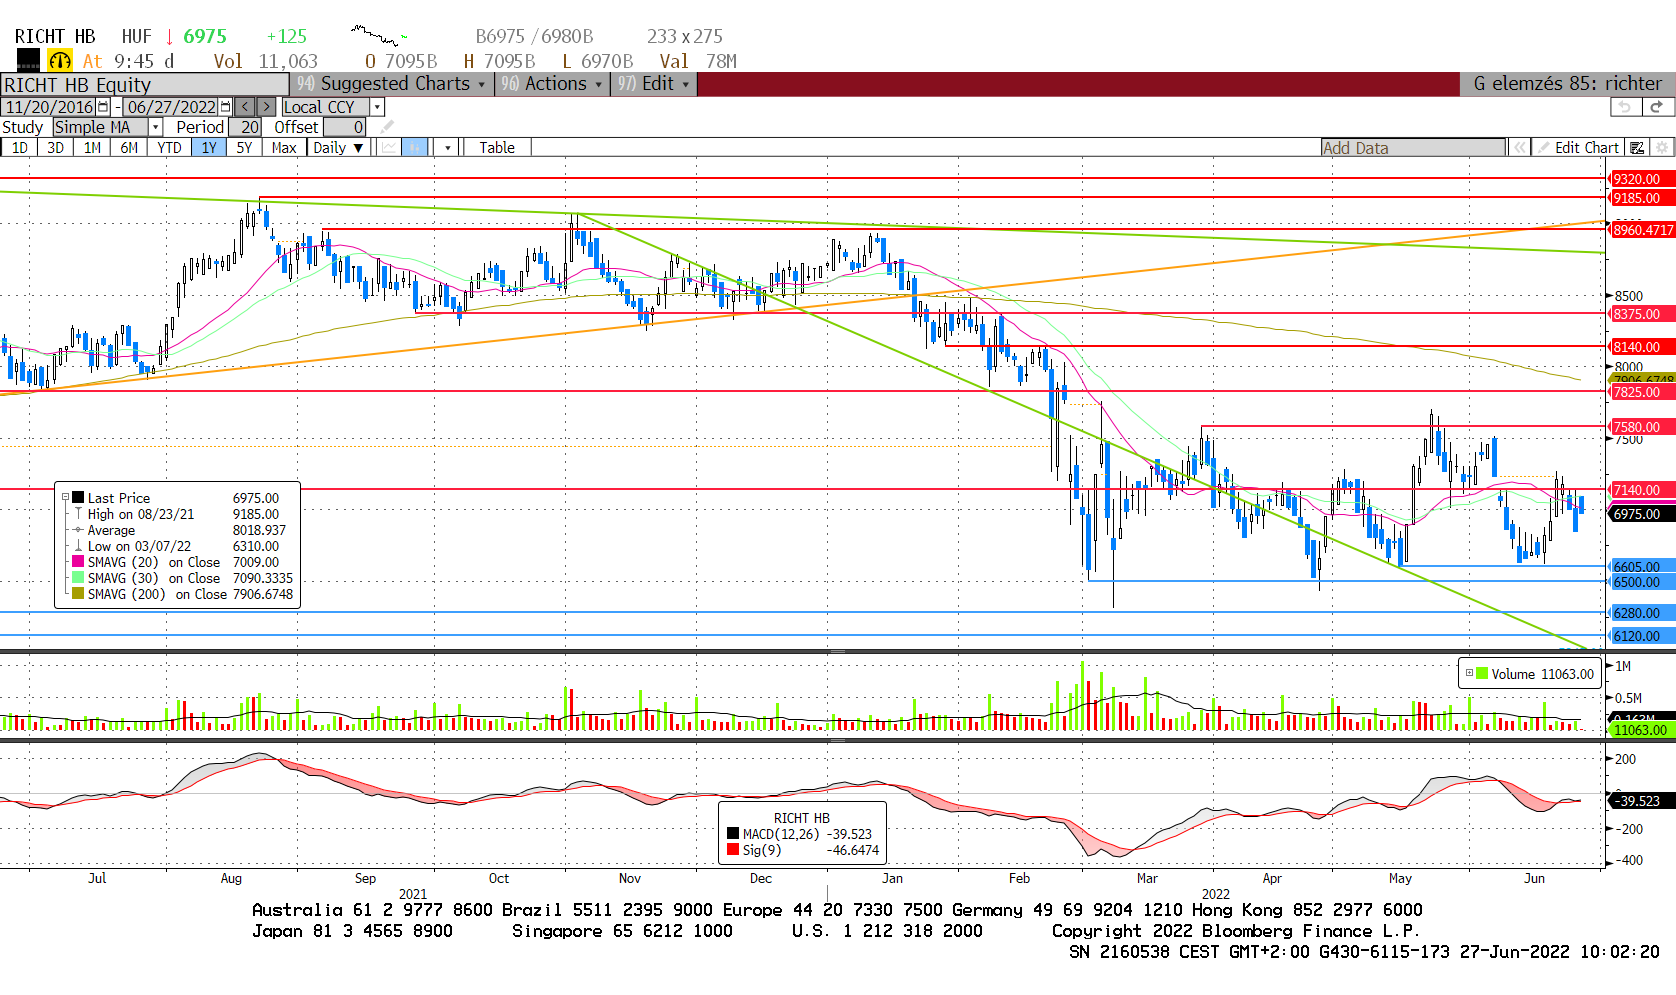Click the 6120.00 blue support level label
Screen dimensions: 1676x995
pos(1640,636)
